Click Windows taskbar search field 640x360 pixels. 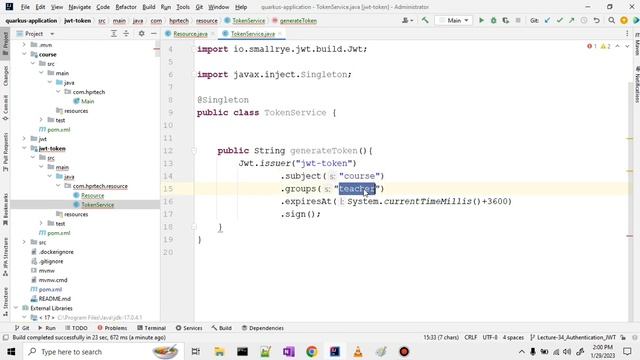[x=103, y=351]
